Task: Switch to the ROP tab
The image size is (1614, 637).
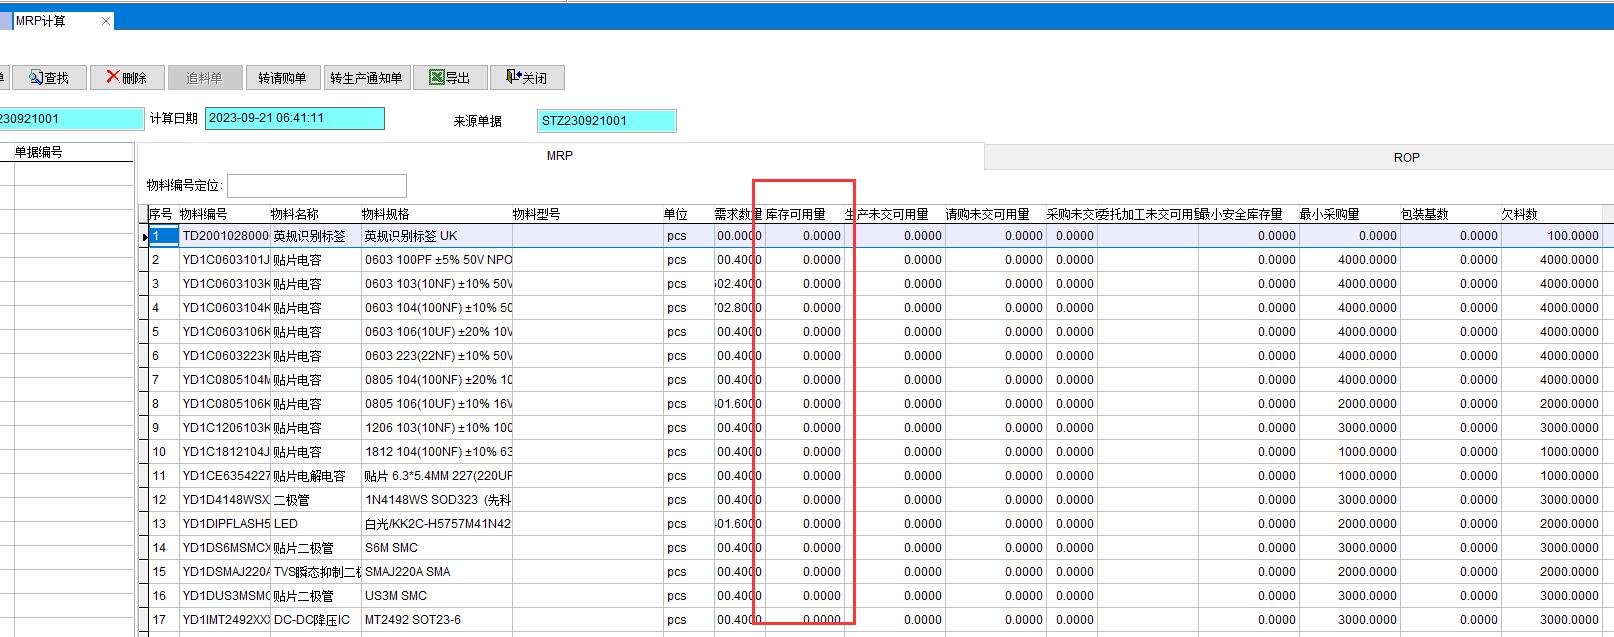Action: (1405, 158)
